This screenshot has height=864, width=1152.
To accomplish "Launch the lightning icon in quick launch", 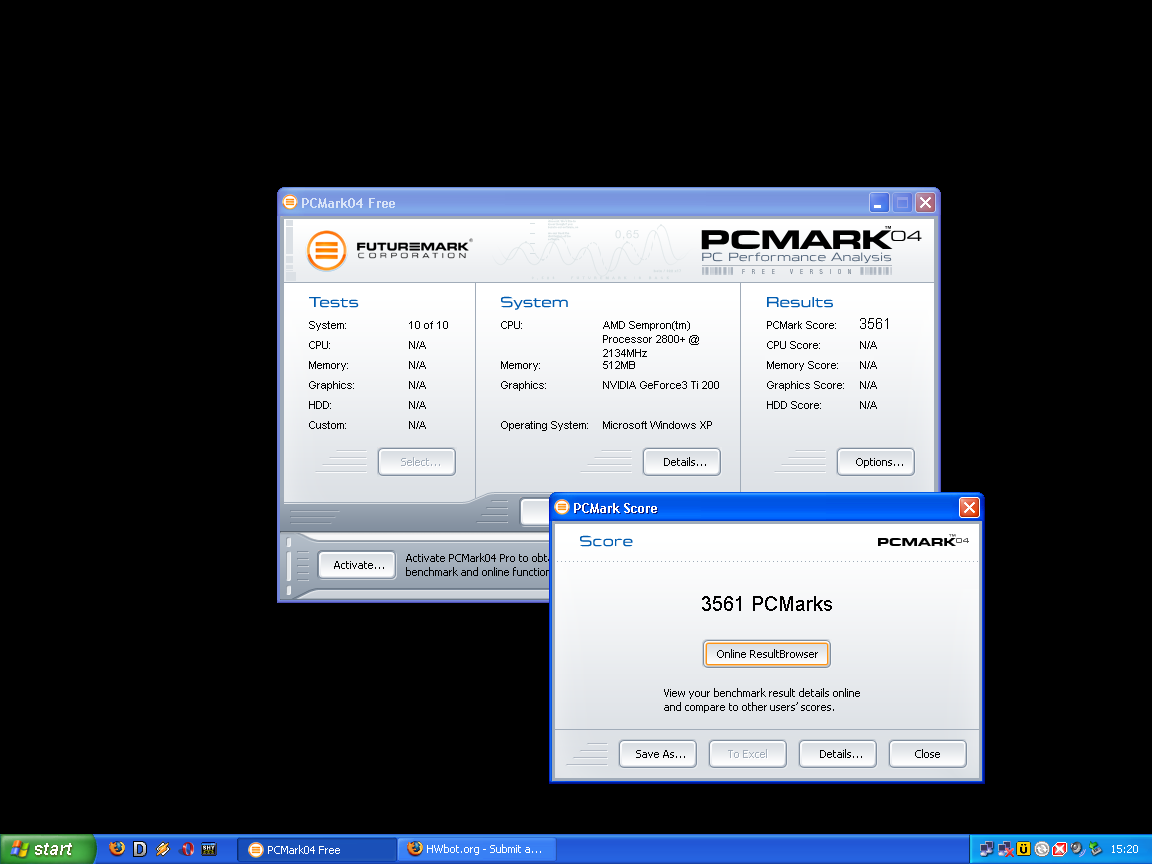I will coord(163,849).
